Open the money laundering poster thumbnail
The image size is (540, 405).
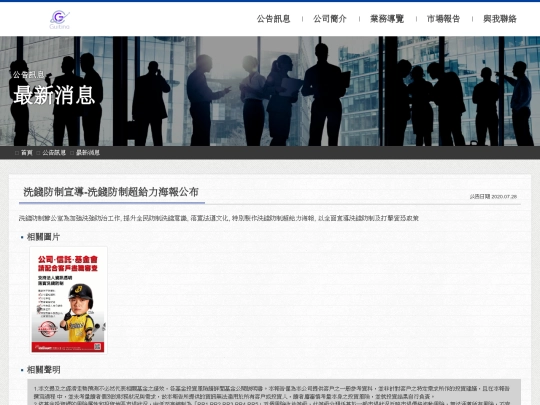[x=68, y=300]
